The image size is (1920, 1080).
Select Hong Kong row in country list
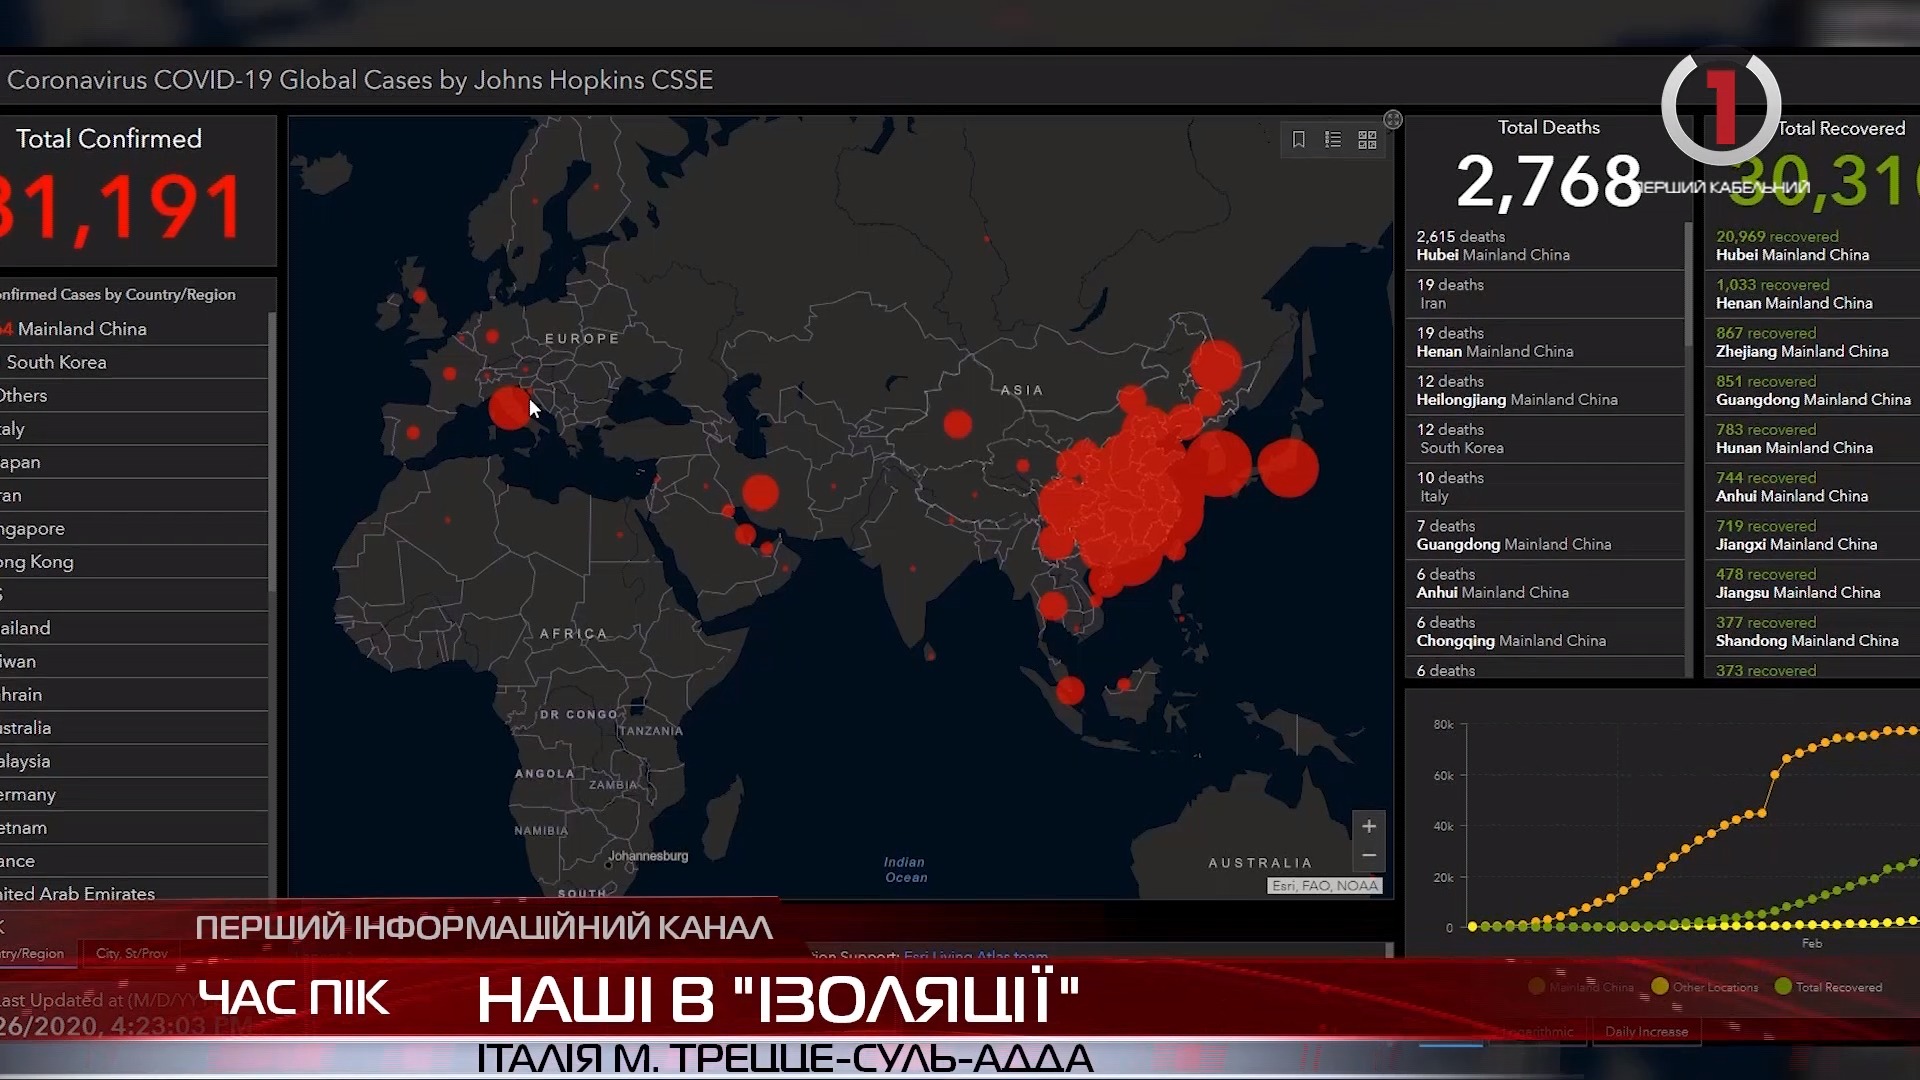[134, 562]
